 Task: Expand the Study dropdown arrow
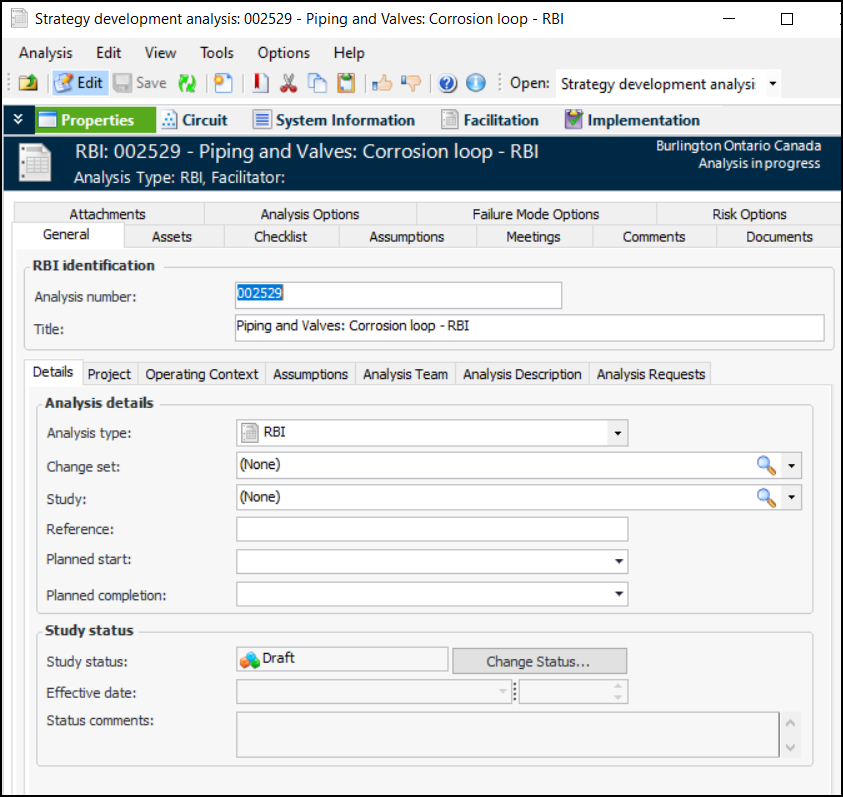pyautogui.click(x=792, y=497)
